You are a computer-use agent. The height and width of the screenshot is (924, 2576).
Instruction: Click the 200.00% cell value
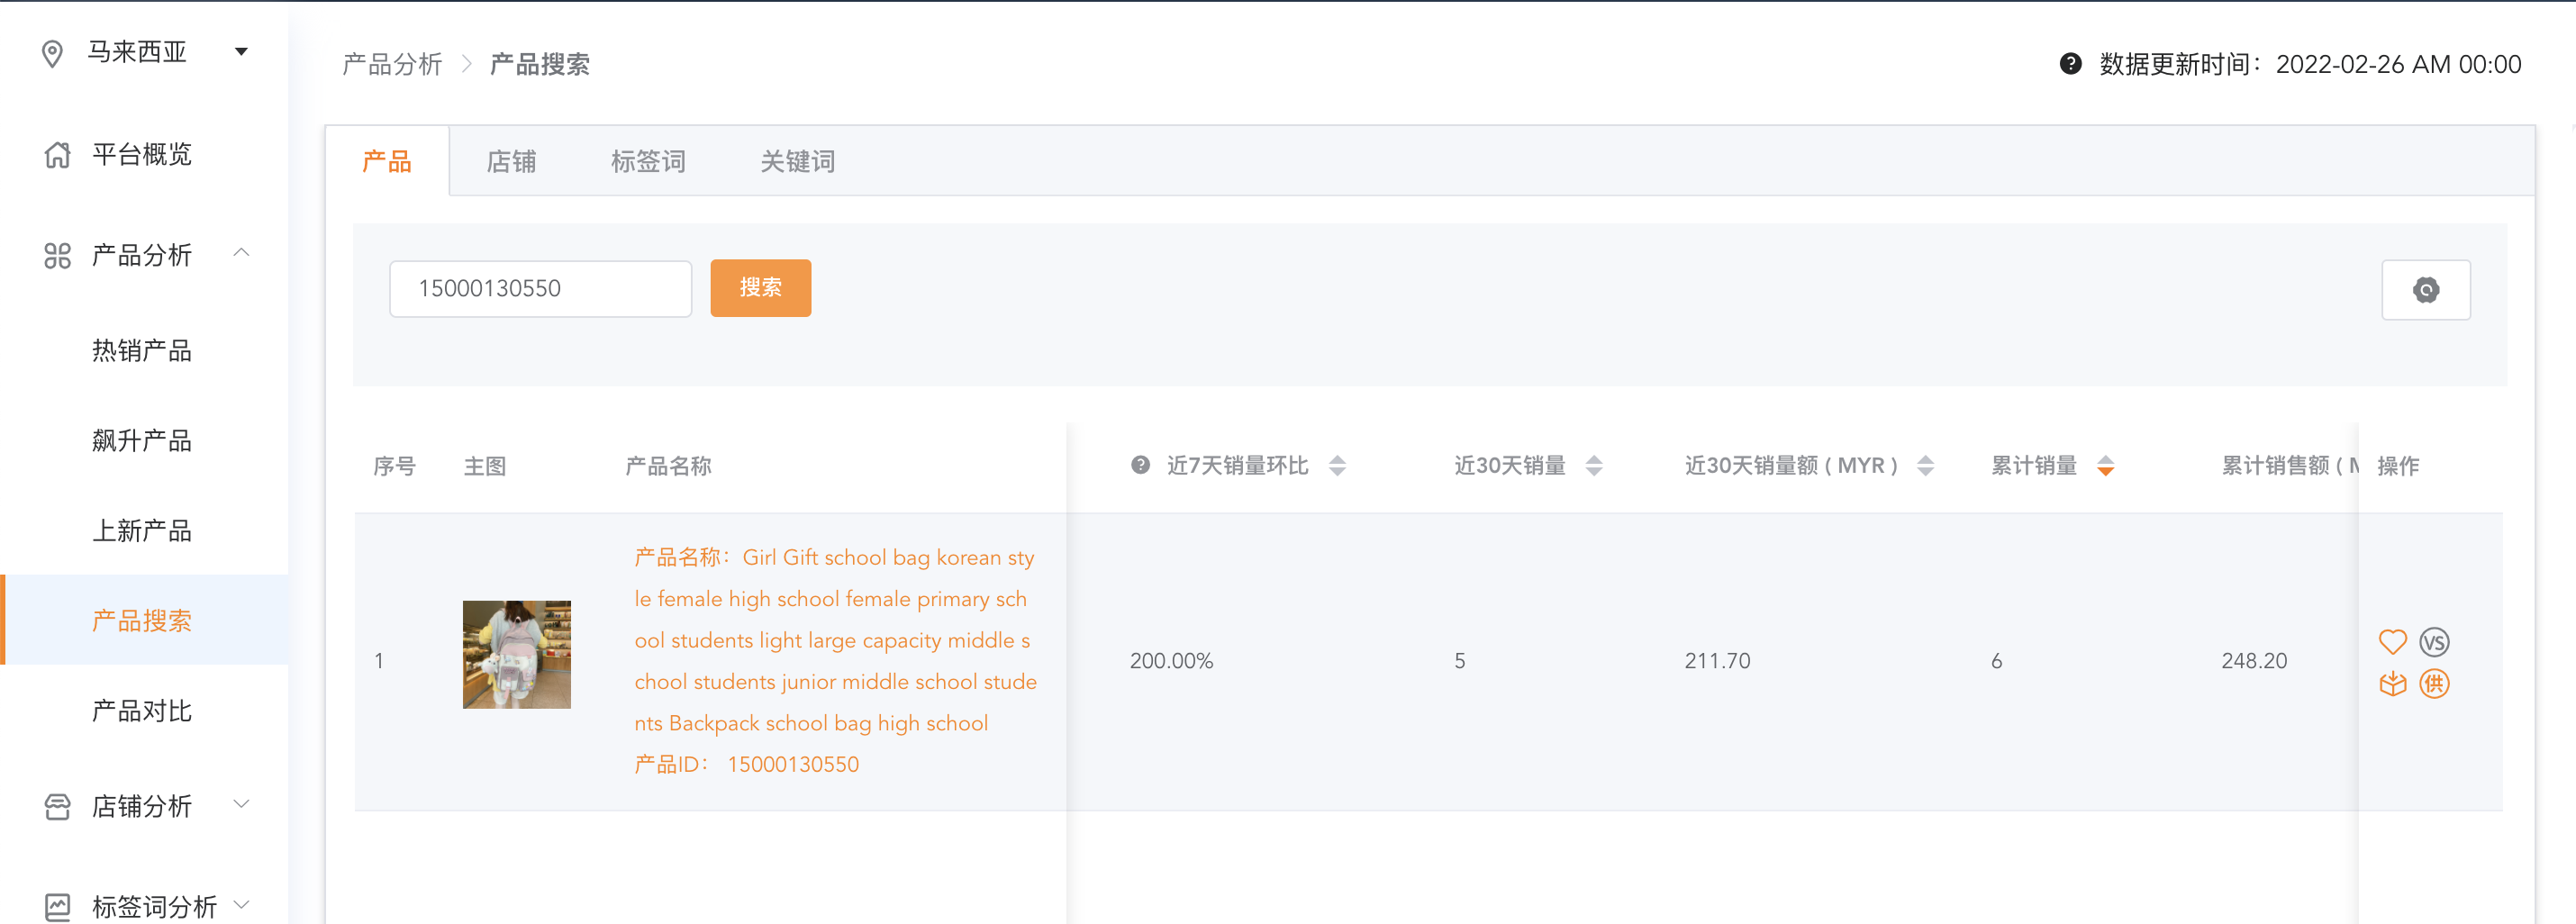coord(1171,661)
